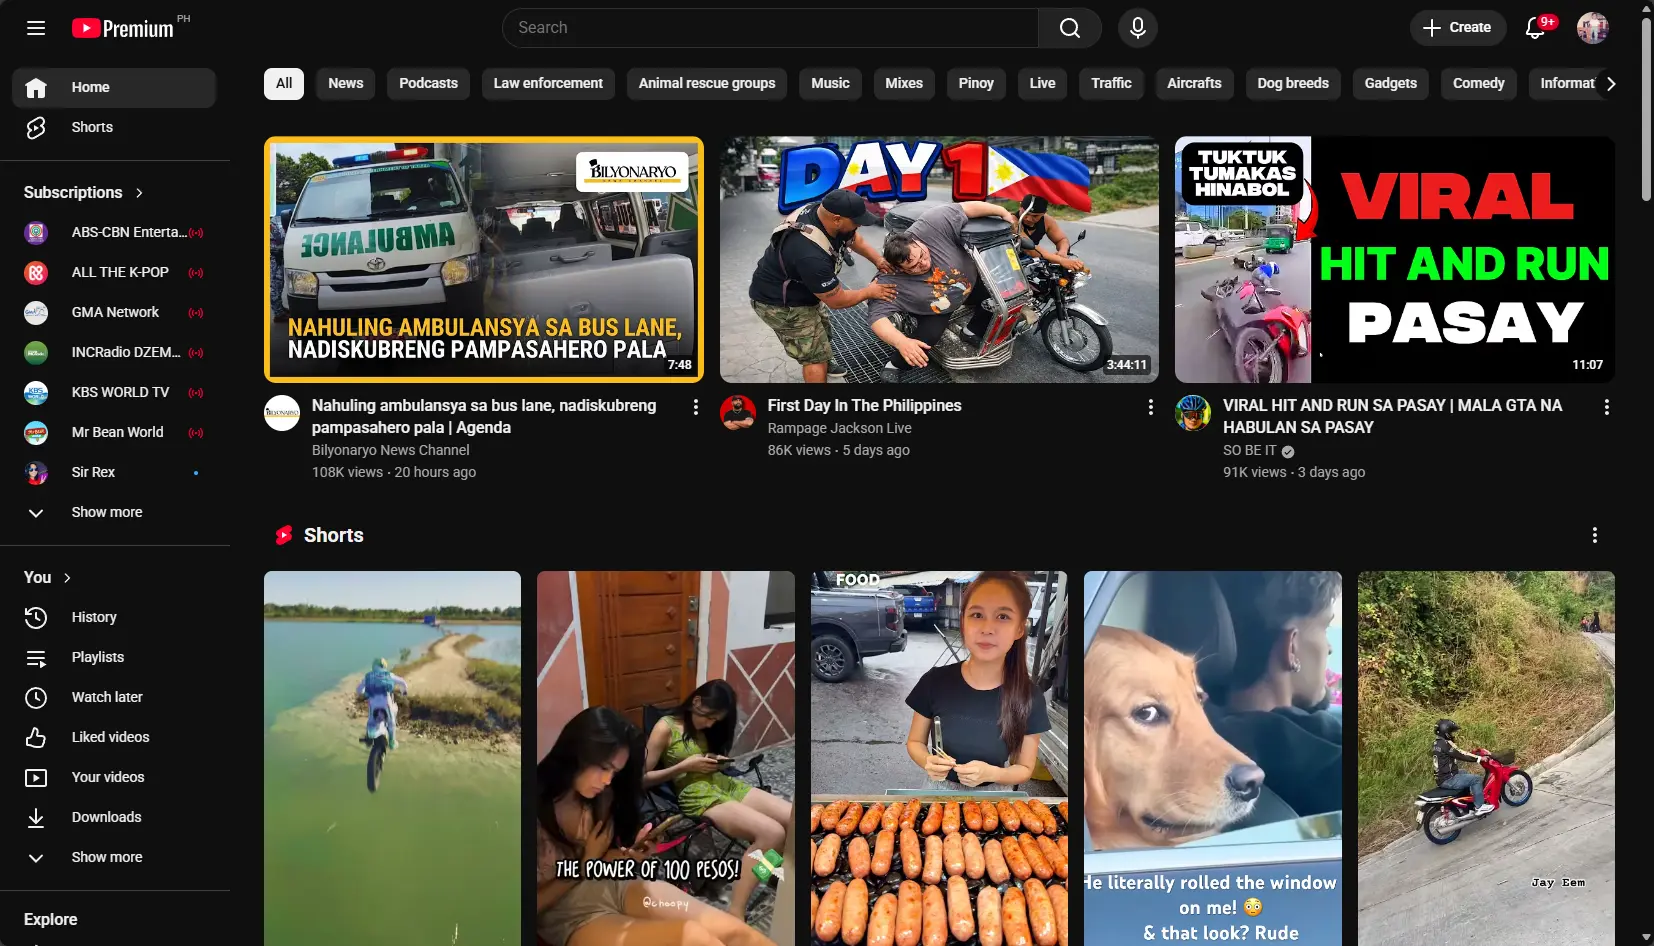Image resolution: width=1654 pixels, height=946 pixels.
Task: Select the Comedy filter chip
Action: 1478,84
